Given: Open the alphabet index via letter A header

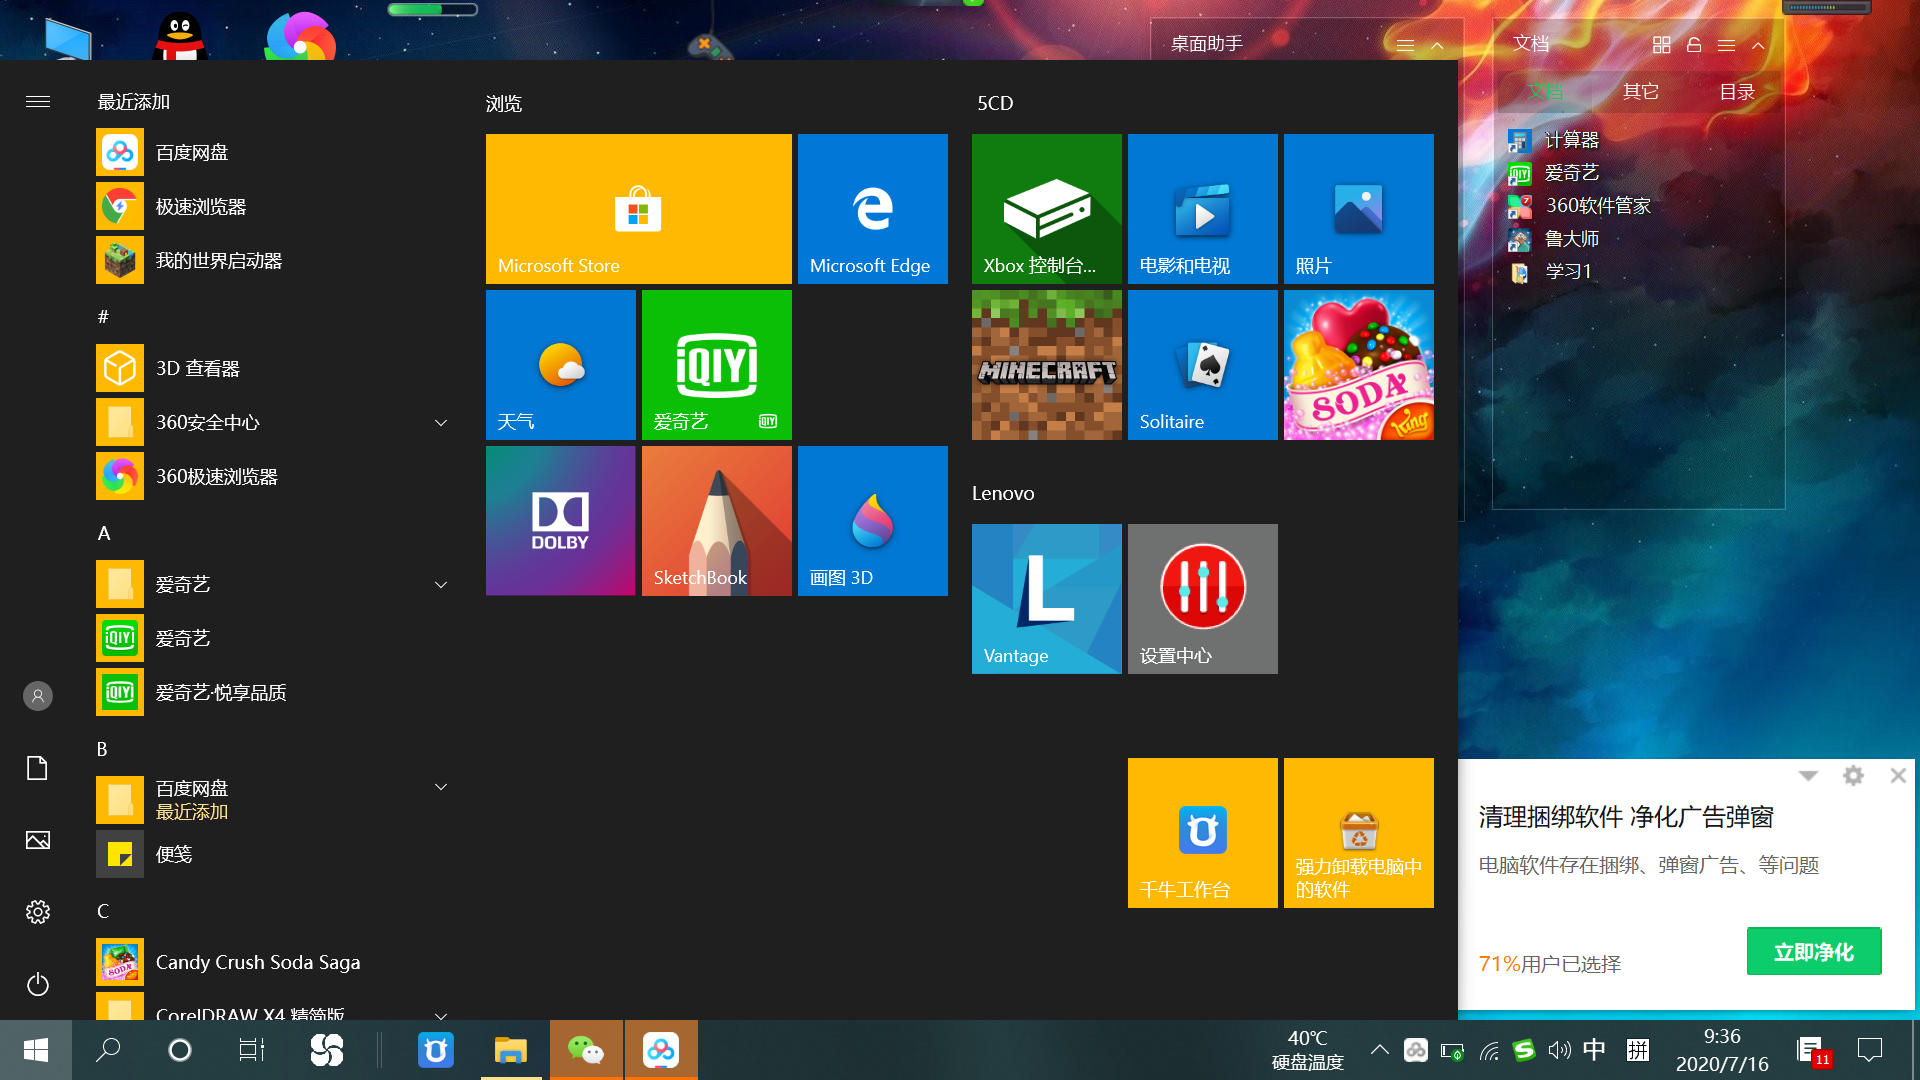Looking at the screenshot, I should pyautogui.click(x=104, y=533).
